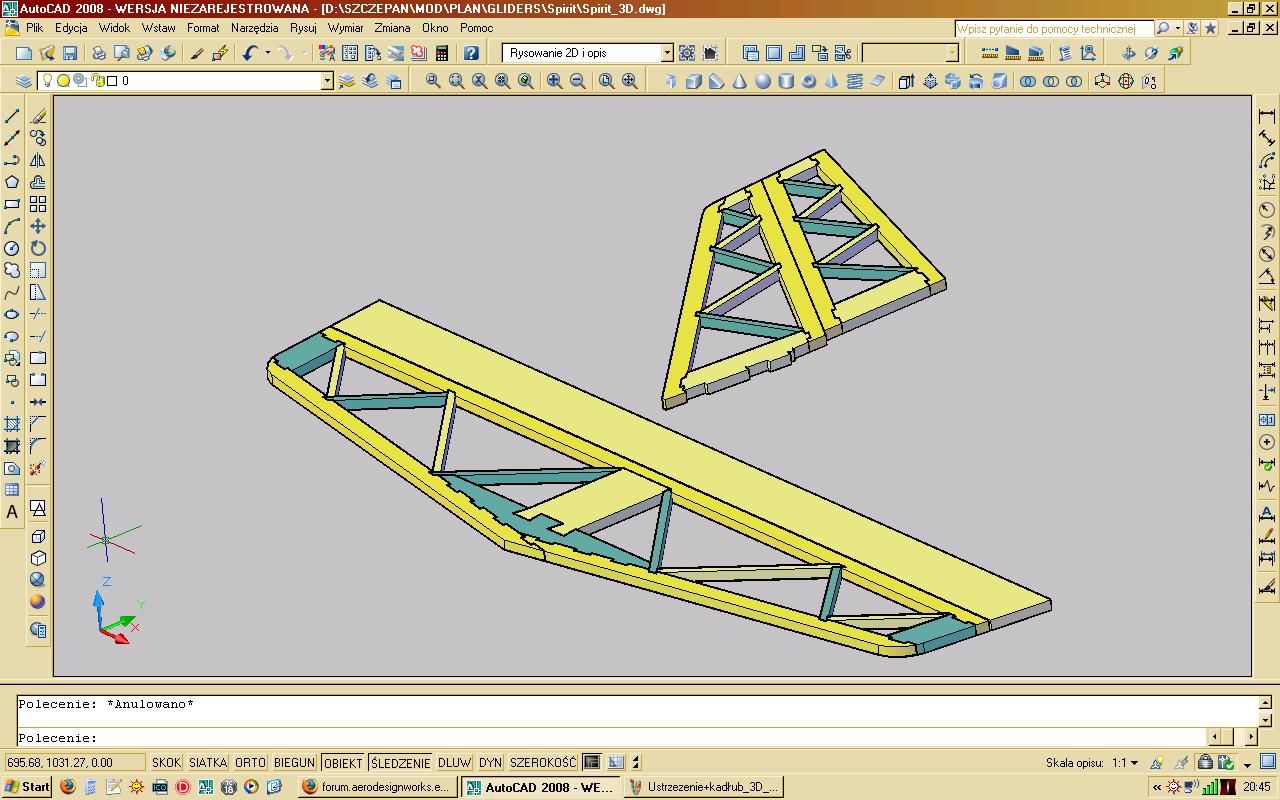The height and width of the screenshot is (800, 1280).
Task: Click the Save drawing icon
Action: (70, 53)
